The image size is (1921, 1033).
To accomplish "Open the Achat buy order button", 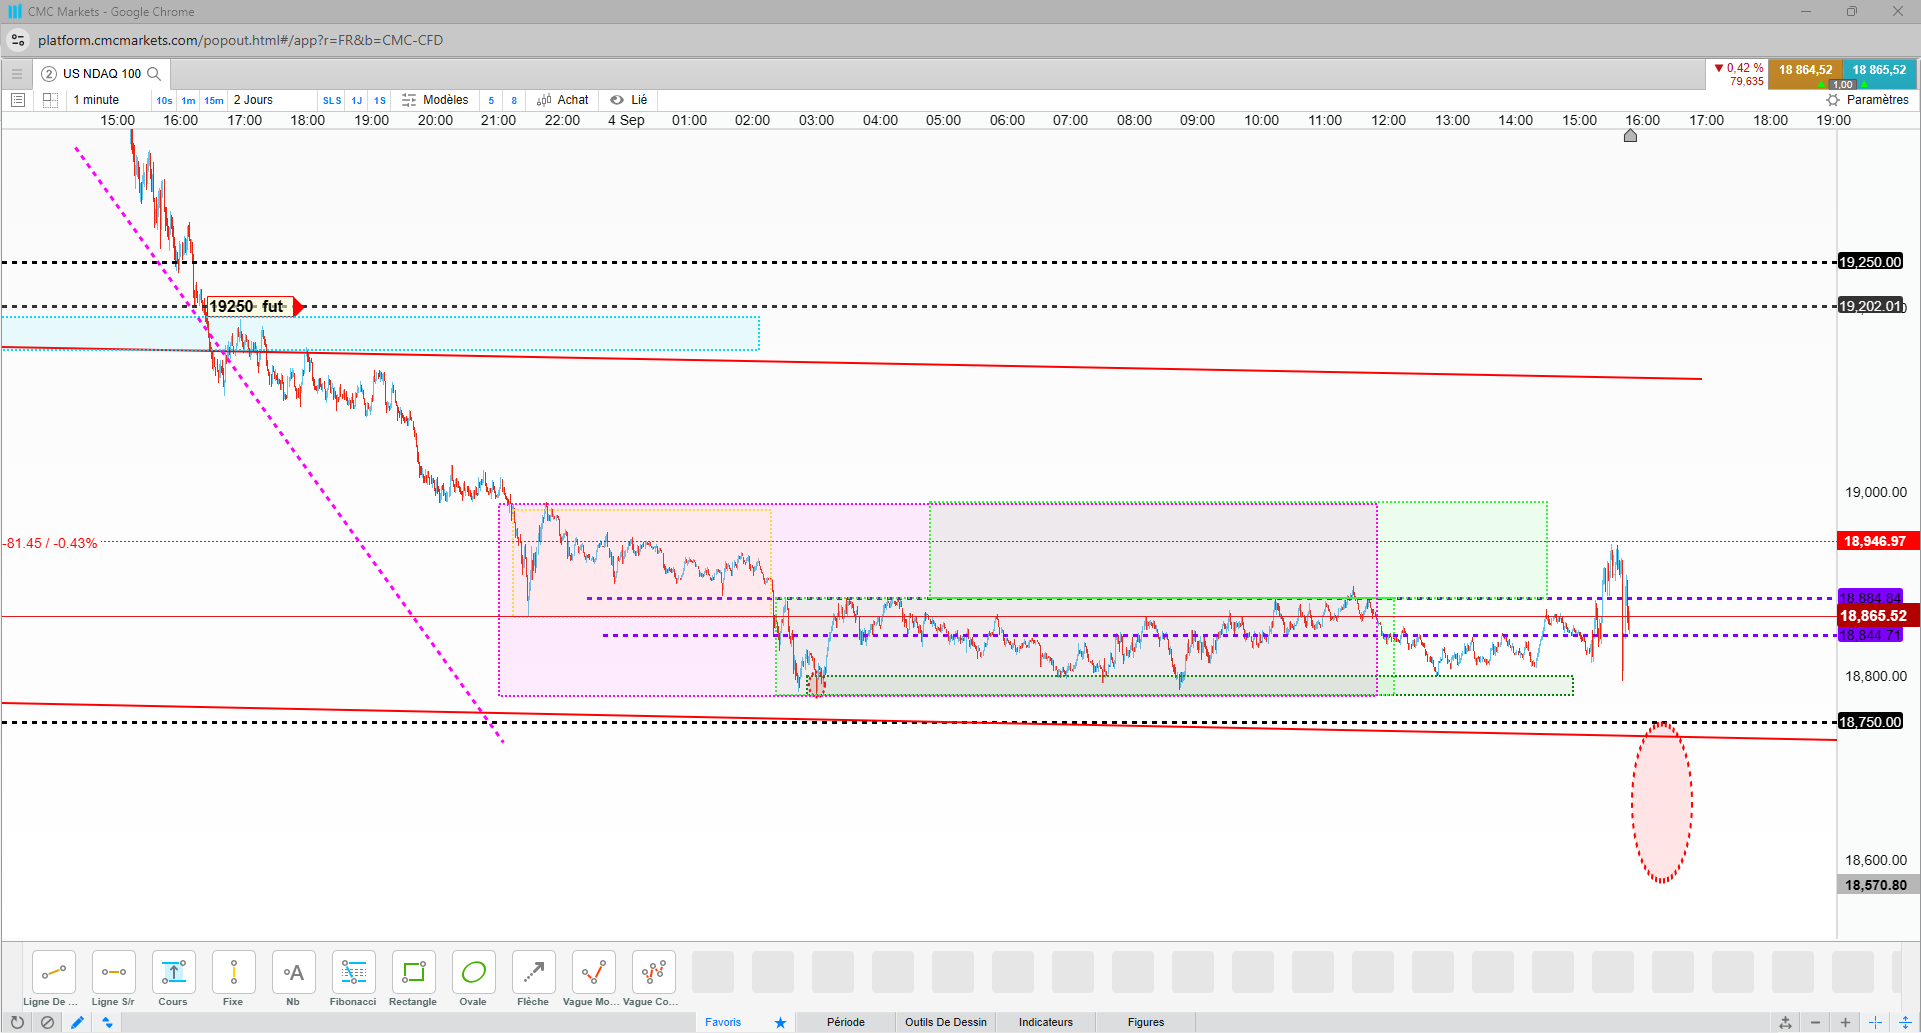I will [563, 100].
